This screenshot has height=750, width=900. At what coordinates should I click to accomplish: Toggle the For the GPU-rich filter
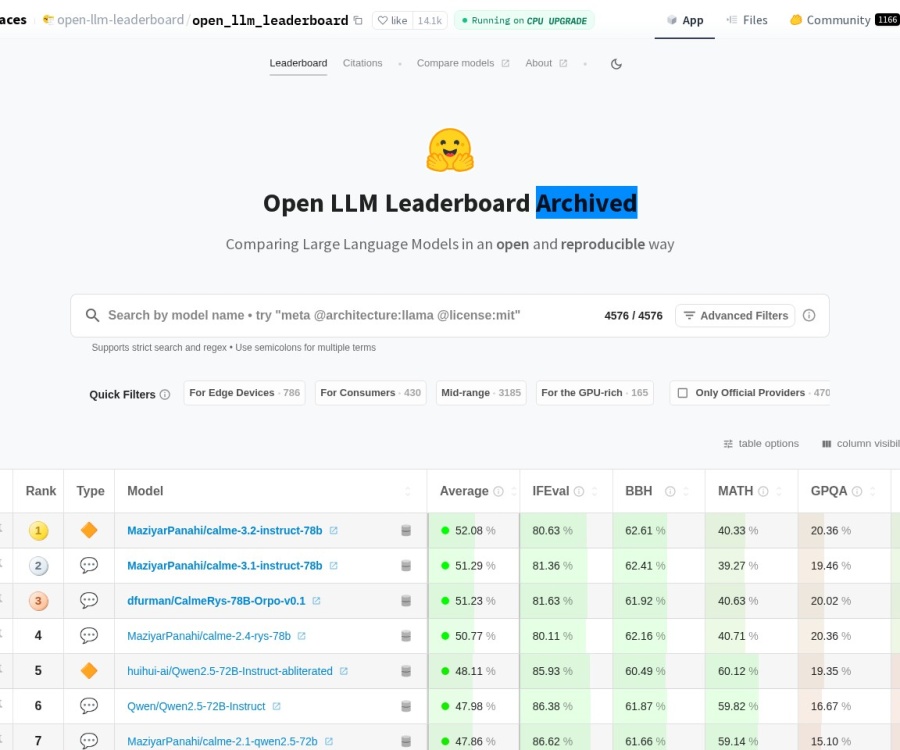(595, 393)
